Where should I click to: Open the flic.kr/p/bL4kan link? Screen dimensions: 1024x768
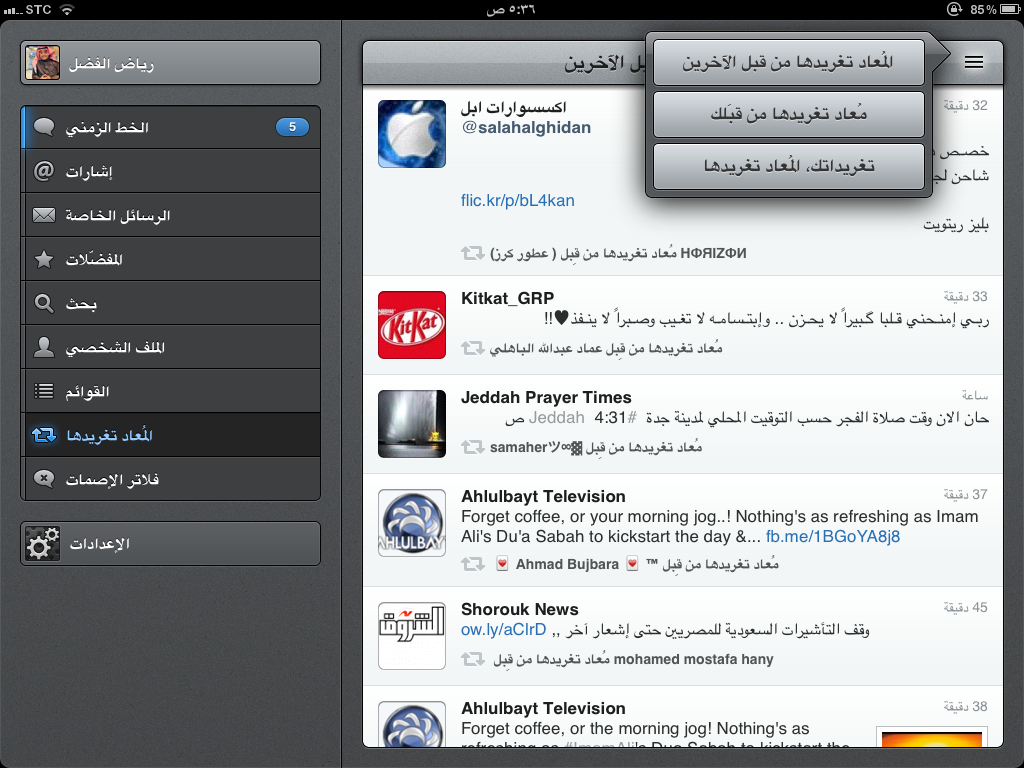[x=517, y=200]
